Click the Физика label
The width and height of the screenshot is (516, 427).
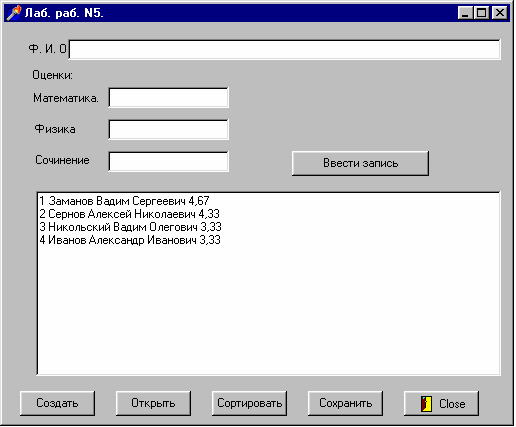click(55, 129)
